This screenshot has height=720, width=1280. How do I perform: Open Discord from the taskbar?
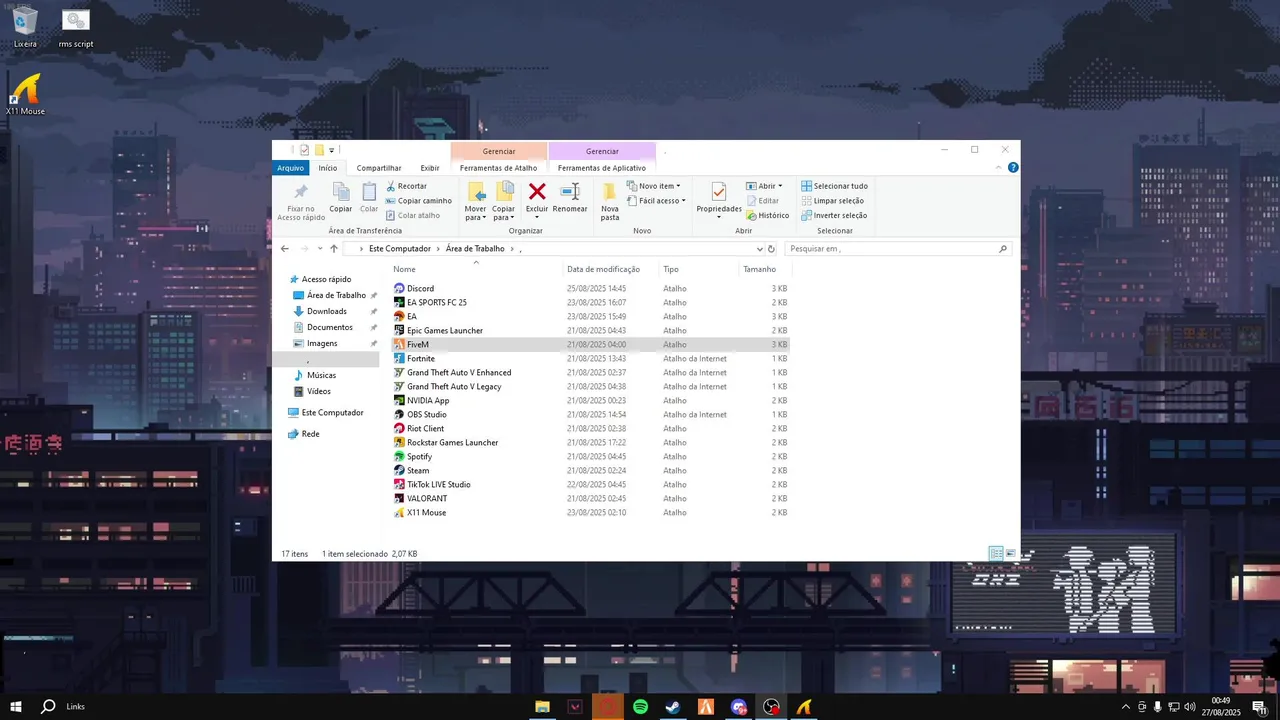[739, 707]
